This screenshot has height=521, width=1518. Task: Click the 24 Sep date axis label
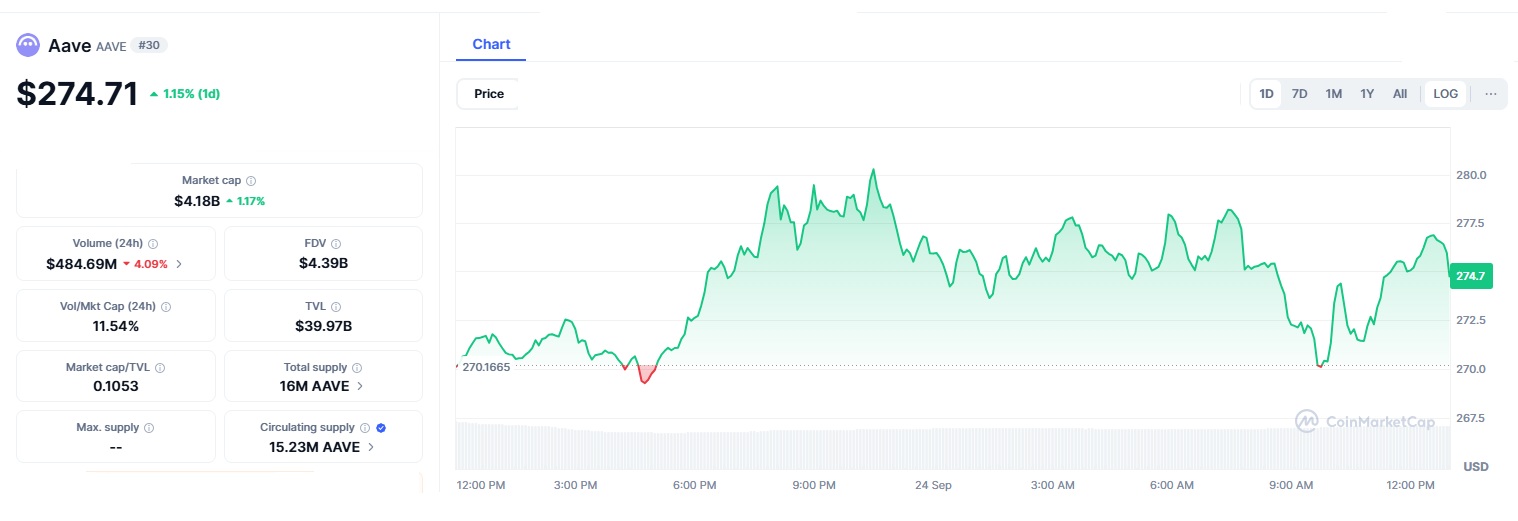(x=933, y=485)
